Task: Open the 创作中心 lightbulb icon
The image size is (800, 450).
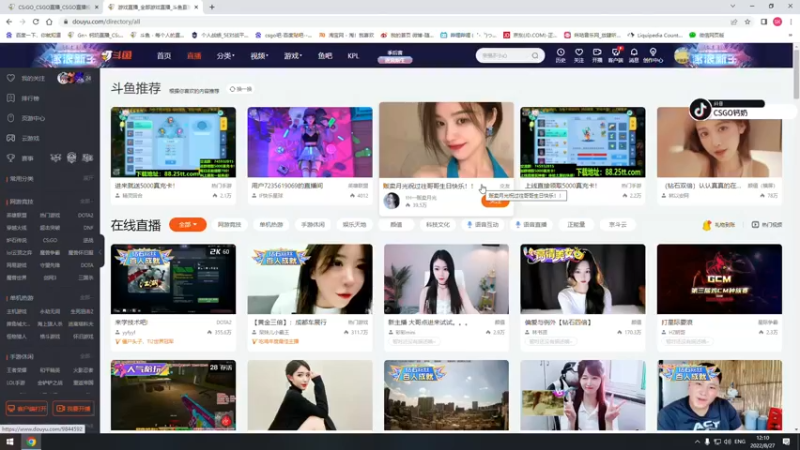Action: [x=653, y=55]
